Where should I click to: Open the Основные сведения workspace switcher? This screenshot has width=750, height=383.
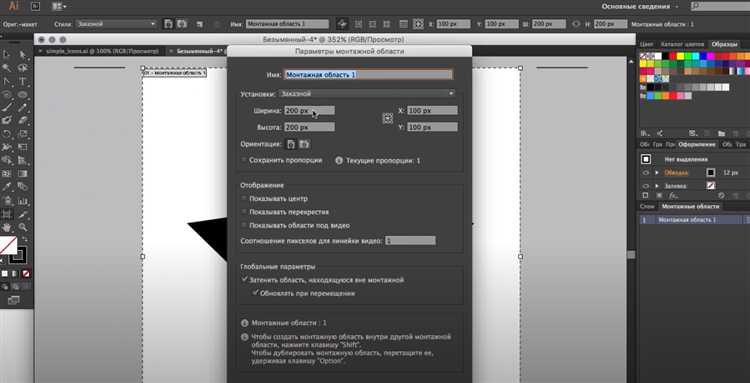(x=640, y=6)
